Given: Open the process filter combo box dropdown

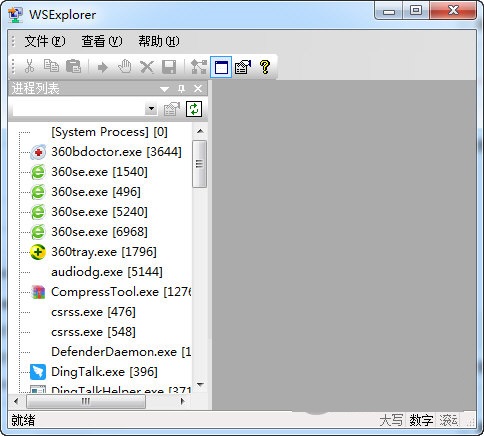Looking at the screenshot, I should click(151, 109).
